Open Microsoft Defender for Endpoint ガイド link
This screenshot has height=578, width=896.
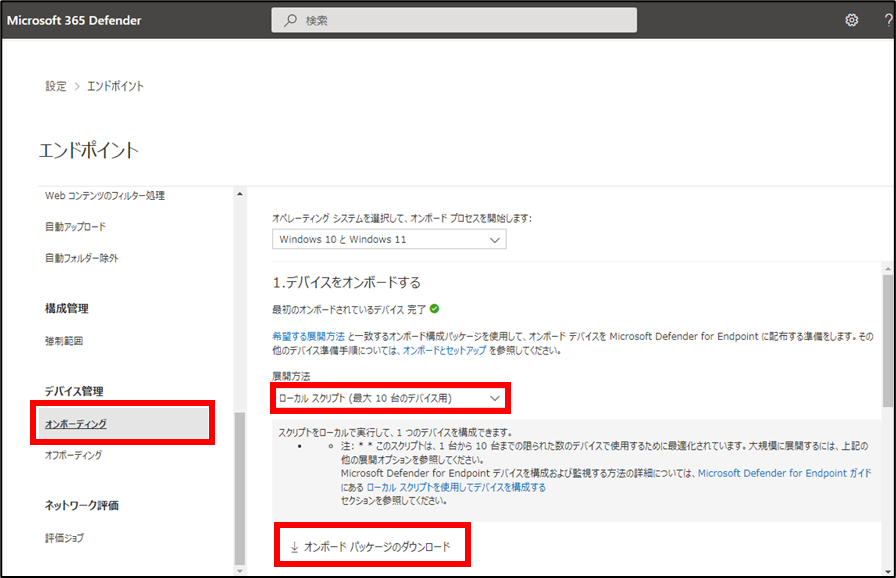tap(785, 473)
